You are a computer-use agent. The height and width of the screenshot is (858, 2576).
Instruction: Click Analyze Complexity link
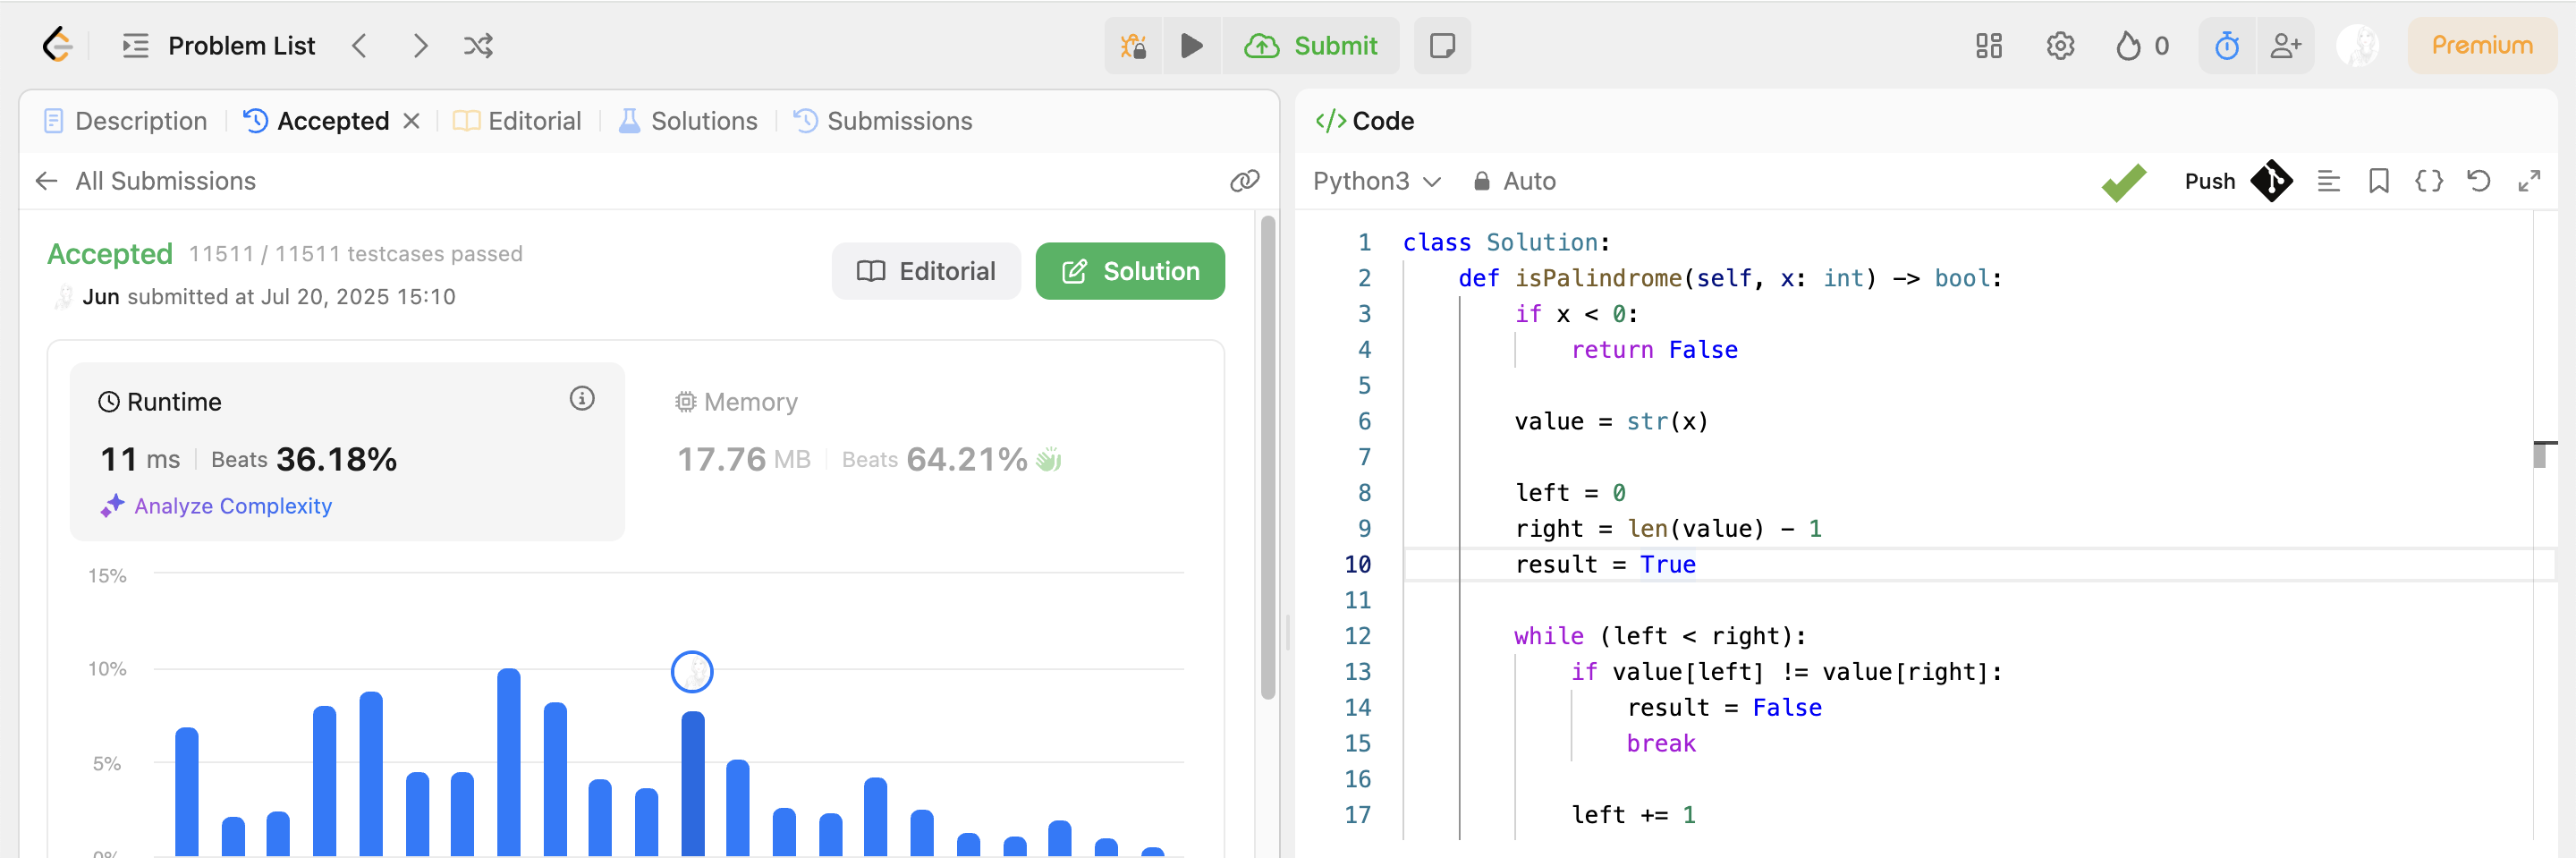pos(216,506)
